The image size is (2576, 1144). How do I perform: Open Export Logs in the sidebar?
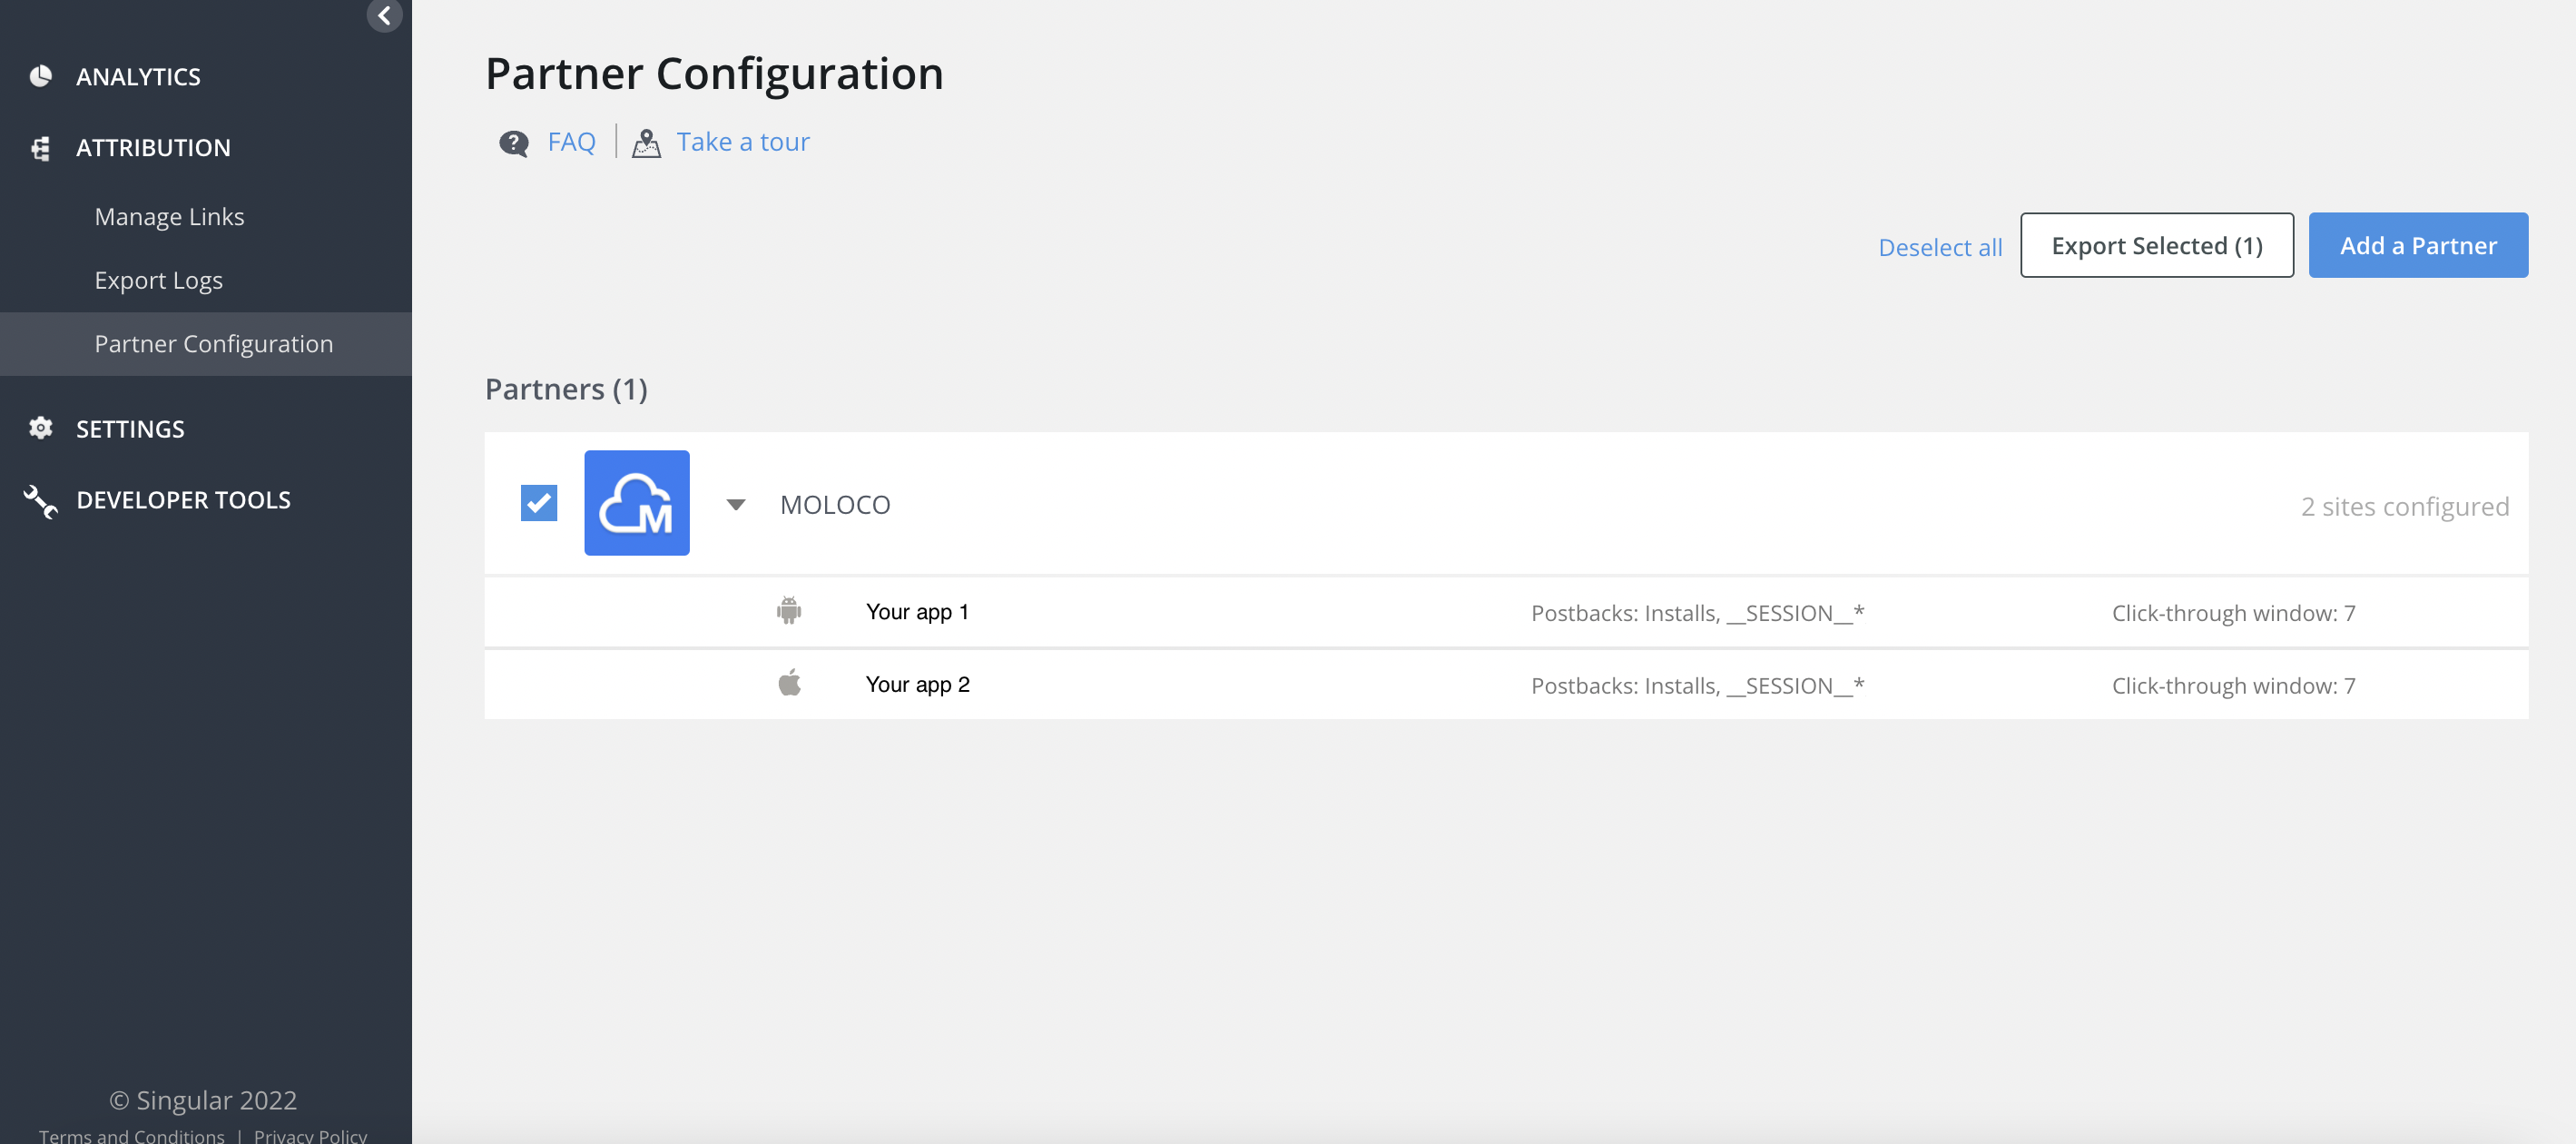[158, 281]
